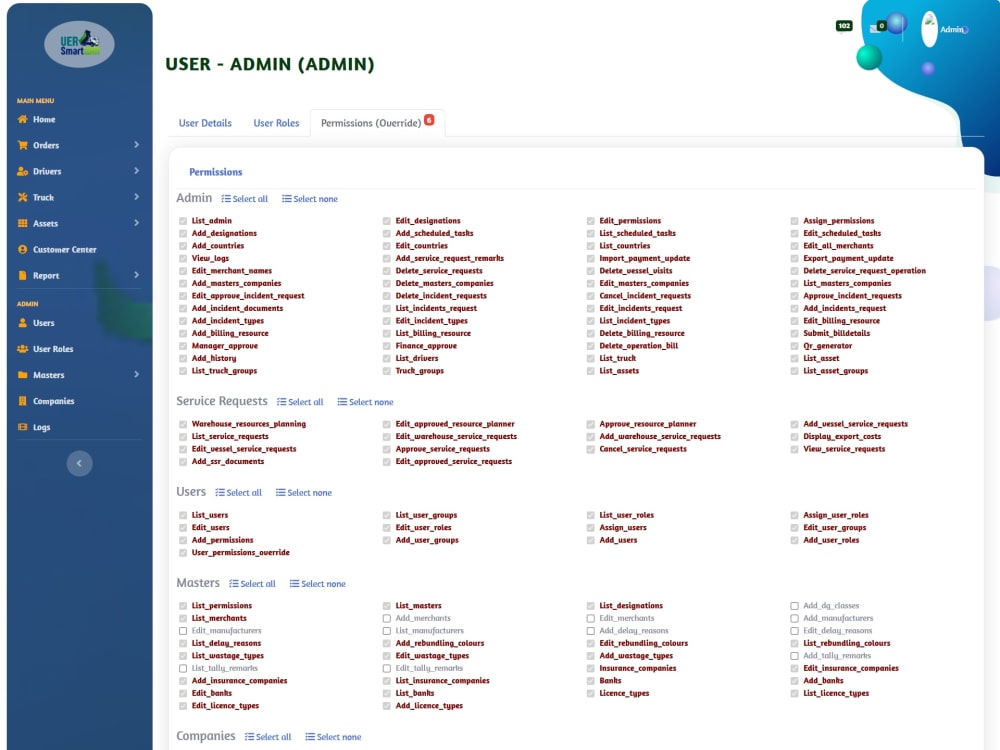Click Select all for Service Requests
1000x750 pixels.
point(300,402)
